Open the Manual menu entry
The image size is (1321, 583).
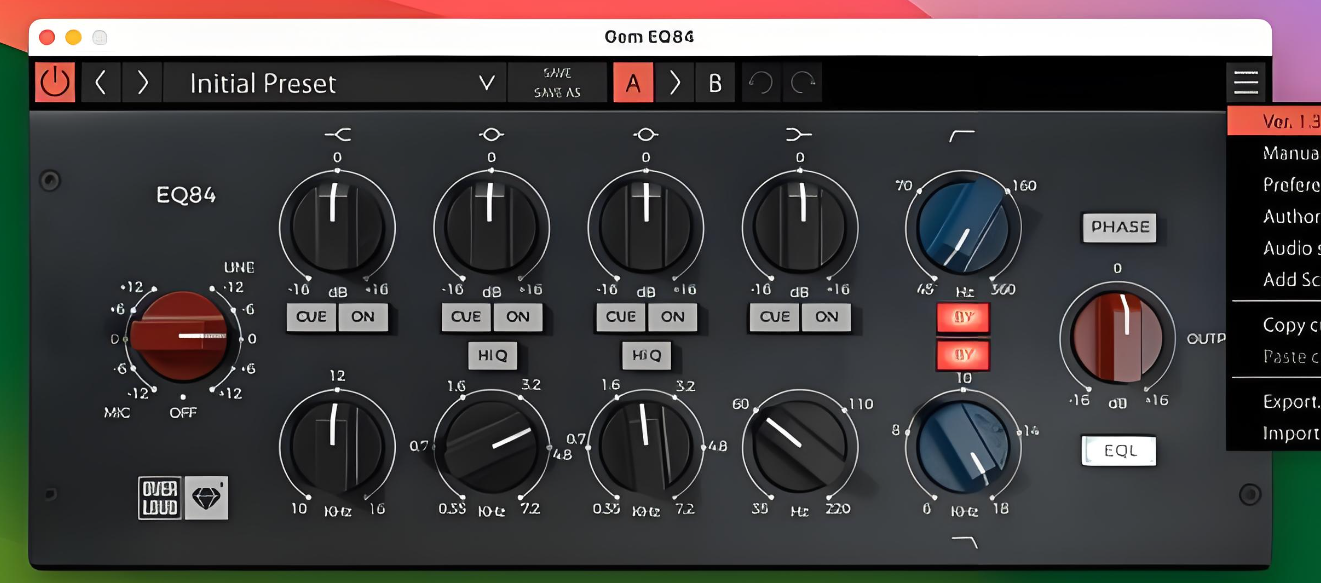point(1274,153)
